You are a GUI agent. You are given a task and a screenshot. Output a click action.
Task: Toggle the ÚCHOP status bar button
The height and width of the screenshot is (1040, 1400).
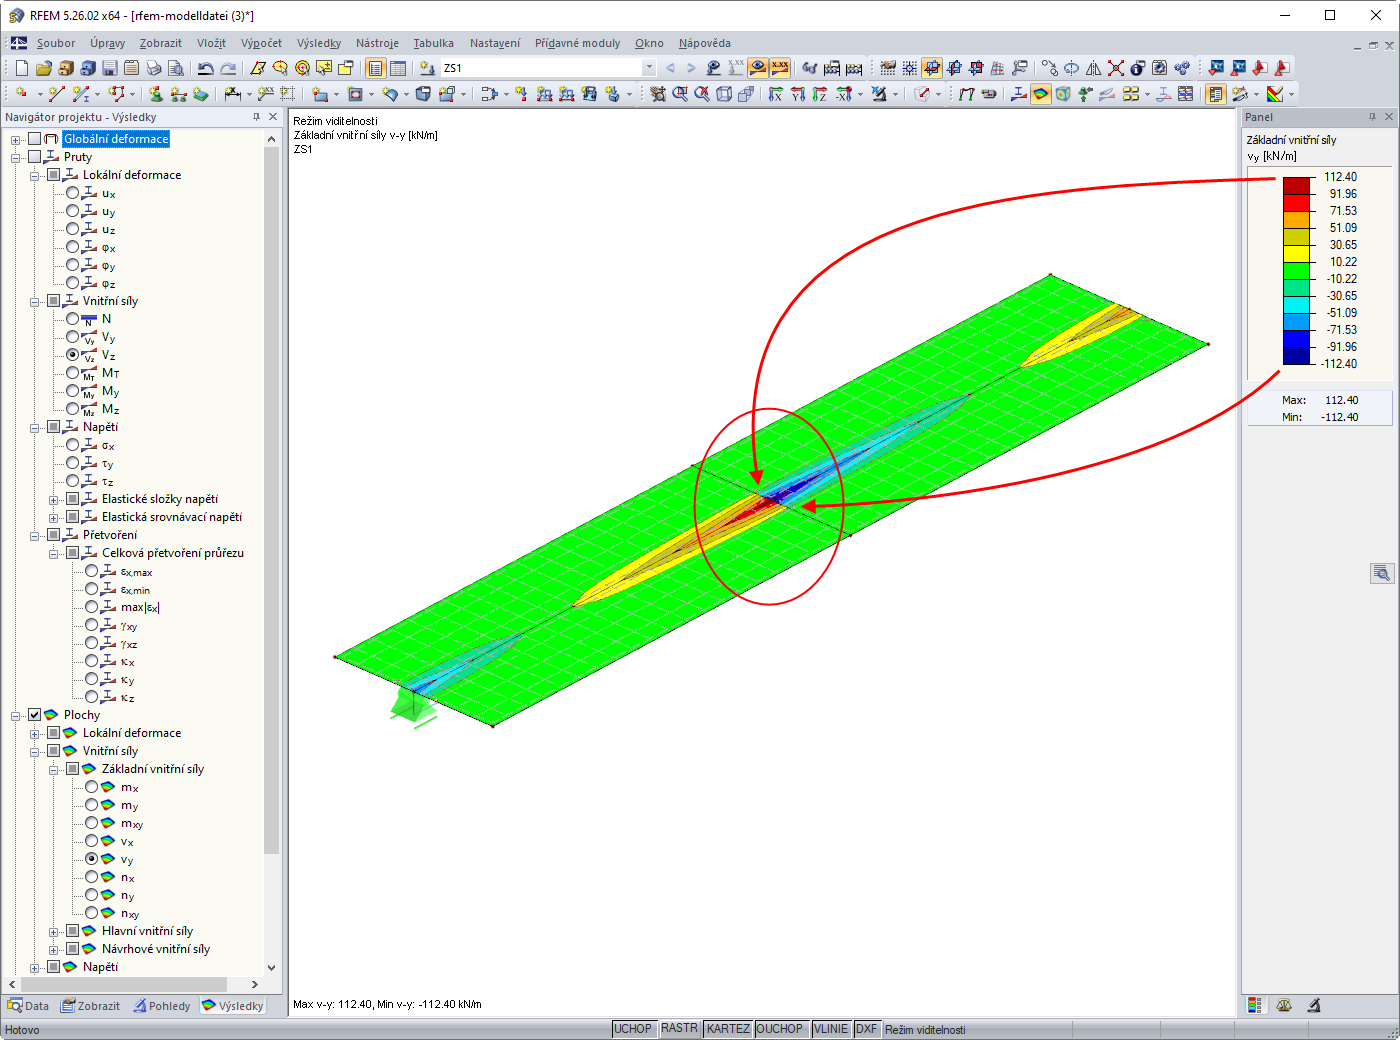click(x=633, y=1029)
